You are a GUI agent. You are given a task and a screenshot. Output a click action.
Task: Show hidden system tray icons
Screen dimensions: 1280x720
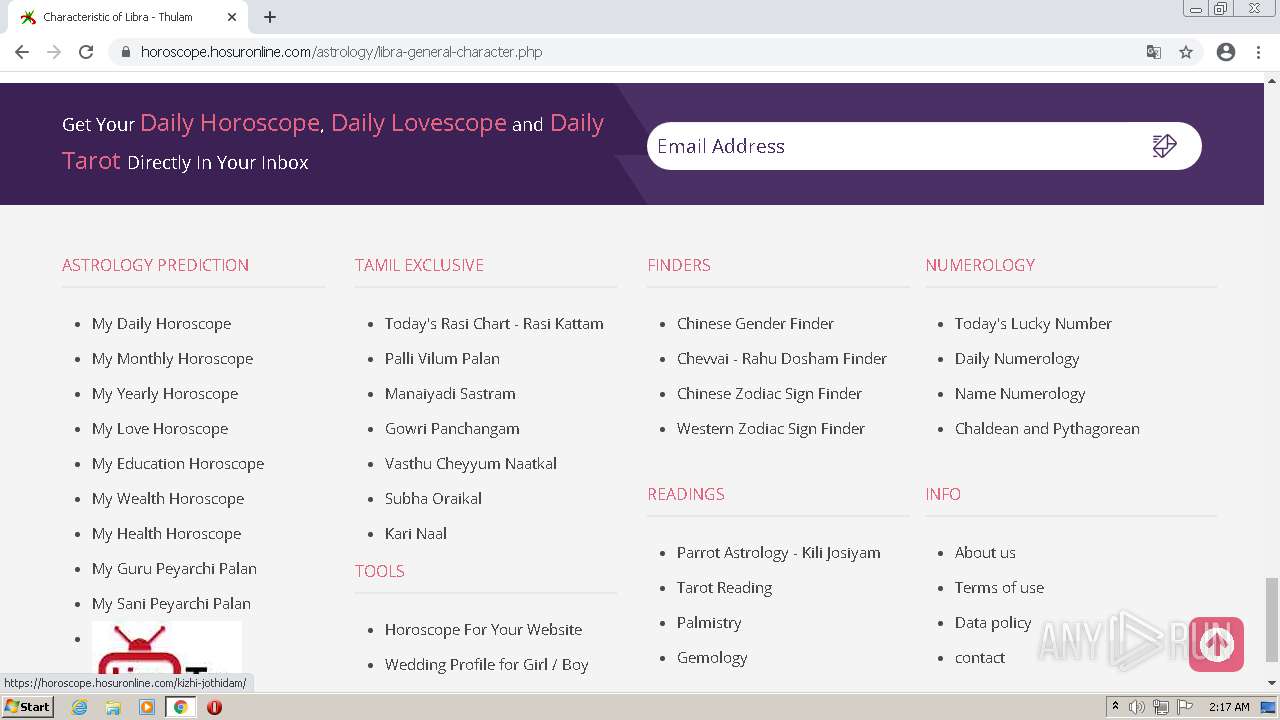point(1115,707)
